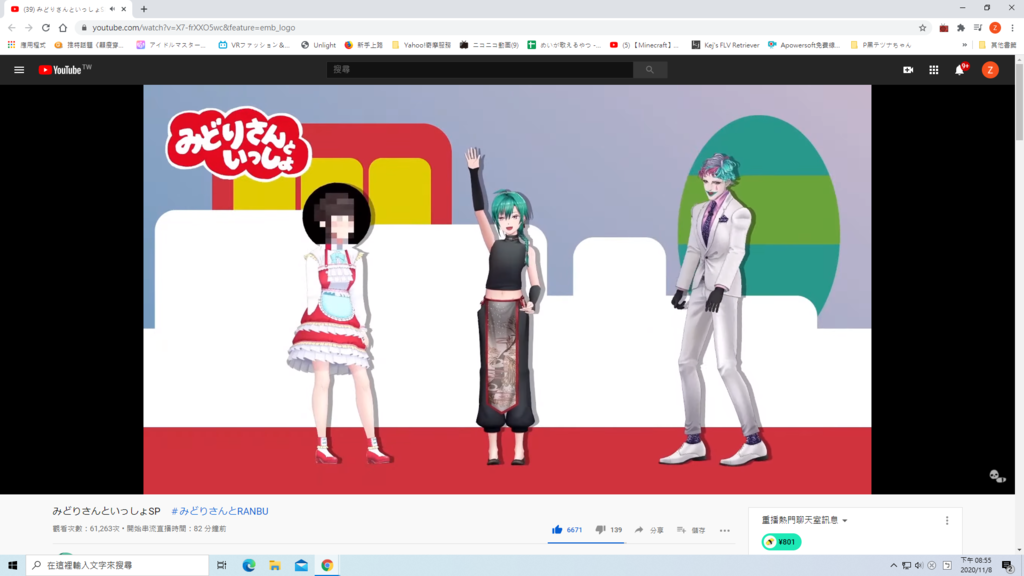
Task: Go back in Chrome
Action: (x=12, y=27)
